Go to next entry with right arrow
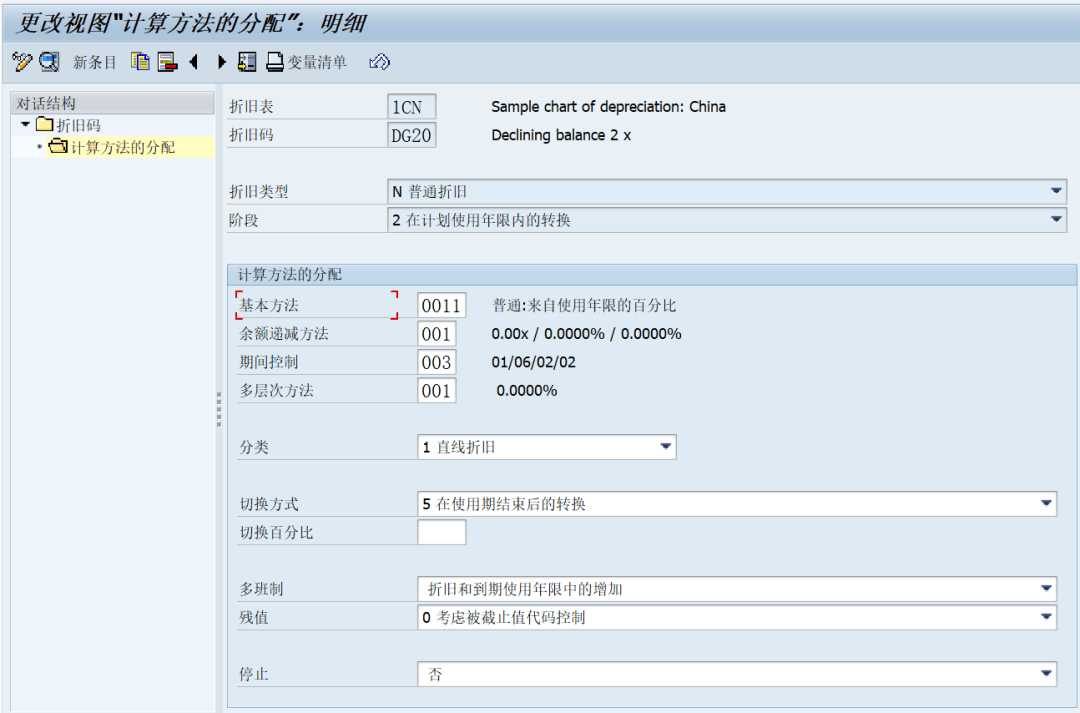Viewport: 1080px width, 713px height. pos(221,62)
